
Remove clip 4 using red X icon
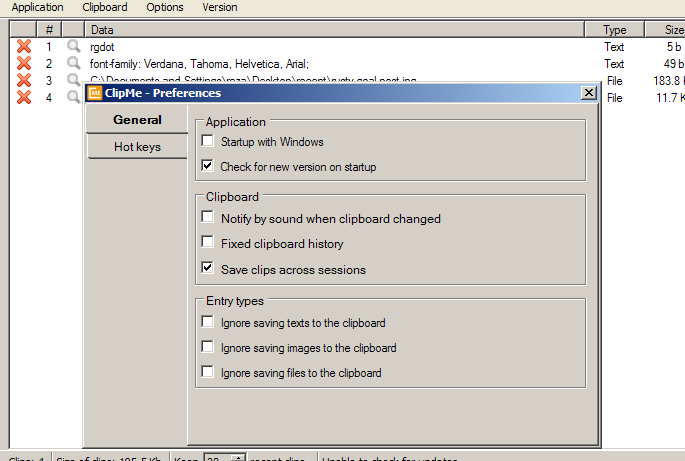point(24,97)
